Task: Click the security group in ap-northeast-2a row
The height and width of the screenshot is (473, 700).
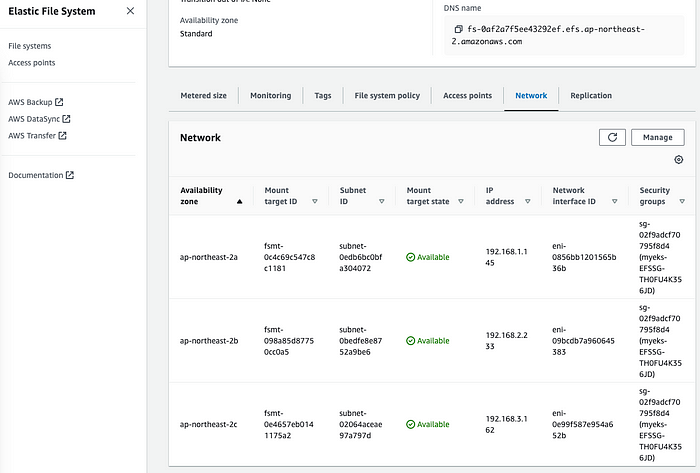Action: 660,257
